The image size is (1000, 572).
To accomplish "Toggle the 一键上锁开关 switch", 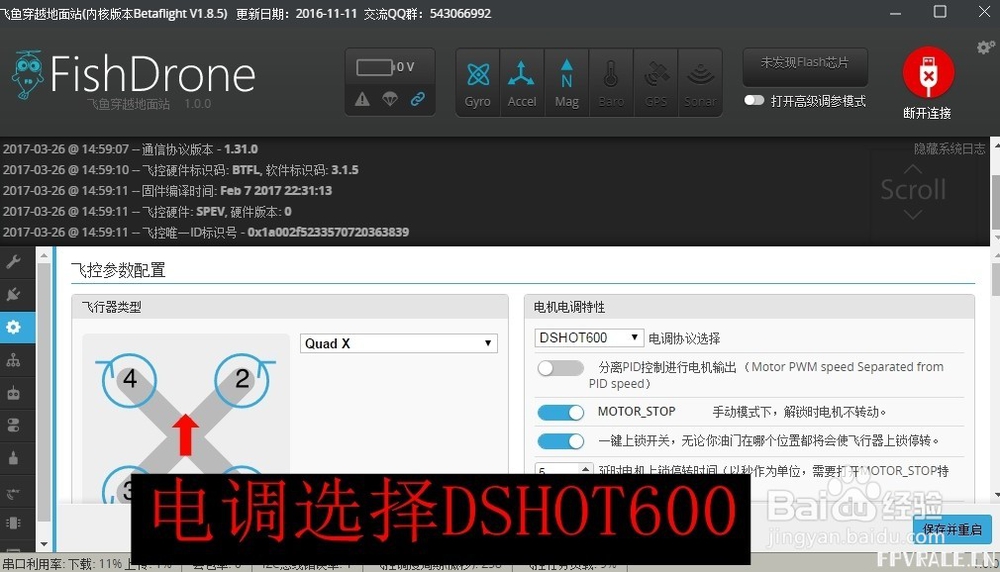I will pos(560,441).
